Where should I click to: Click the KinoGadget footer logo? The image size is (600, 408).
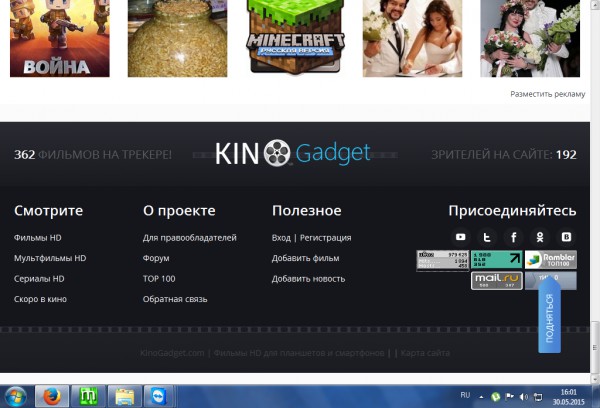pyautogui.click(x=293, y=153)
